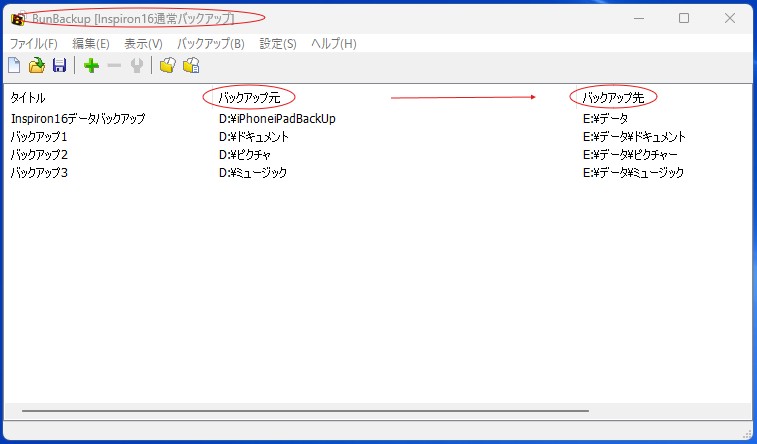Click the grey wrench settings icon

(x=136, y=66)
